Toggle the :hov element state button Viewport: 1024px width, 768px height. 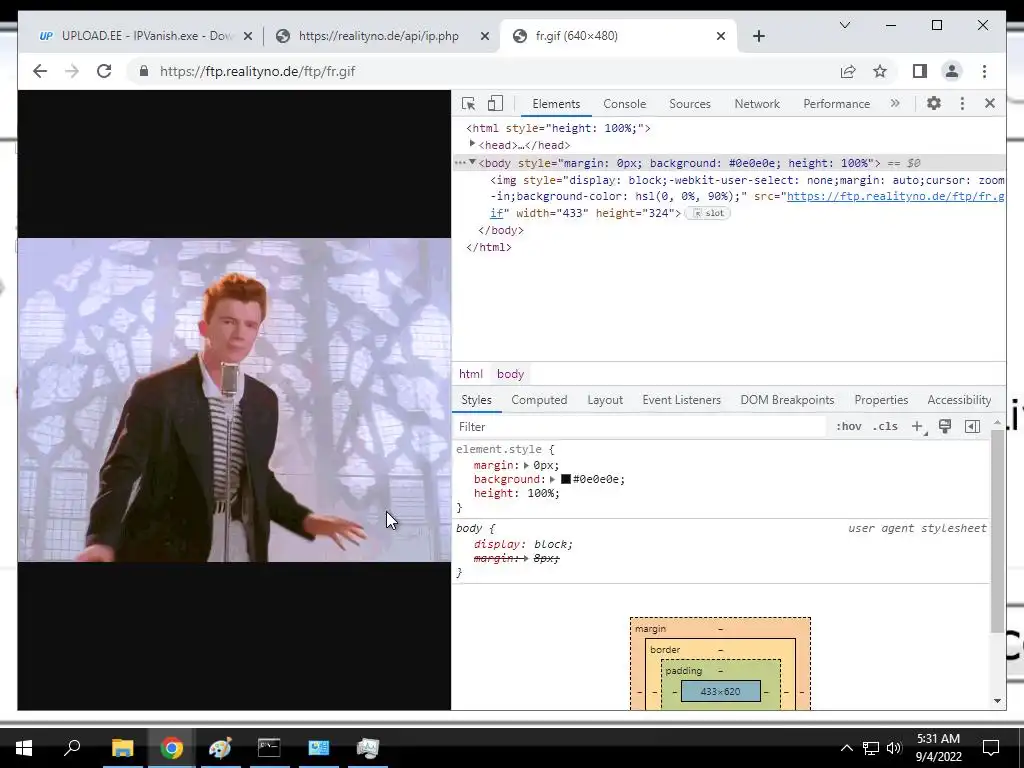pos(848,426)
